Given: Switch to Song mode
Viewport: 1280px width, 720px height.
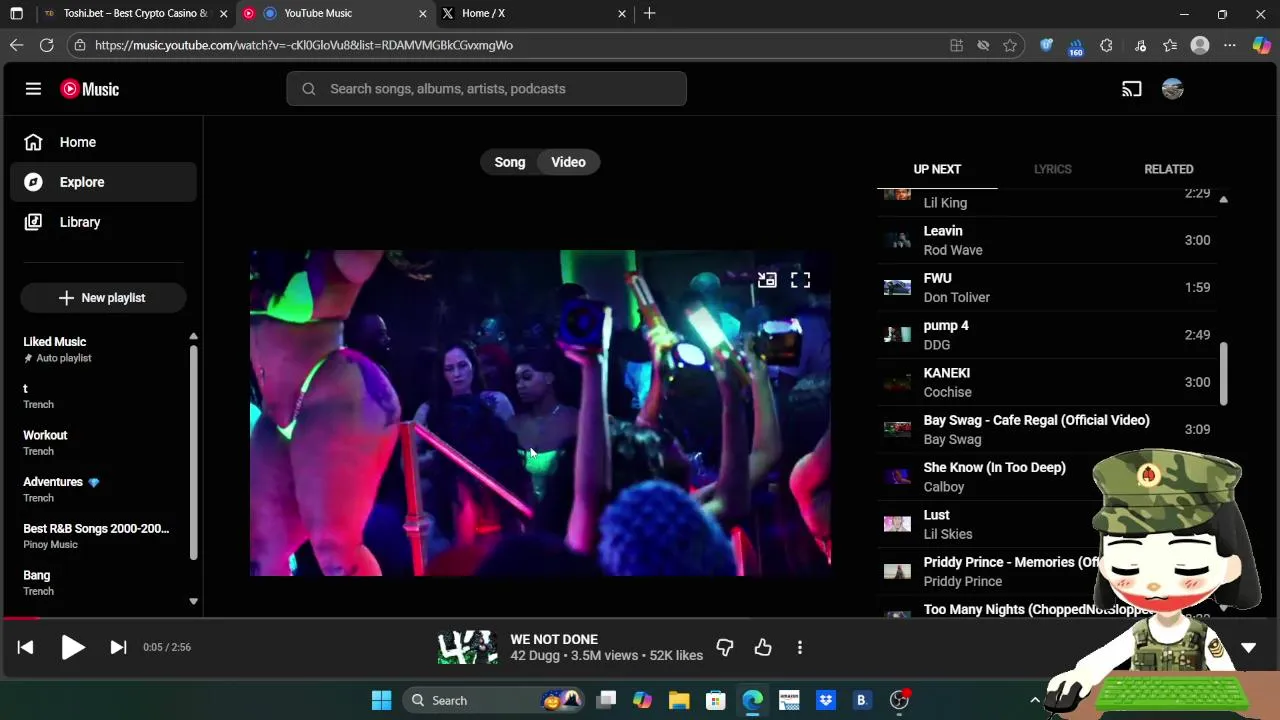Looking at the screenshot, I should (x=510, y=162).
